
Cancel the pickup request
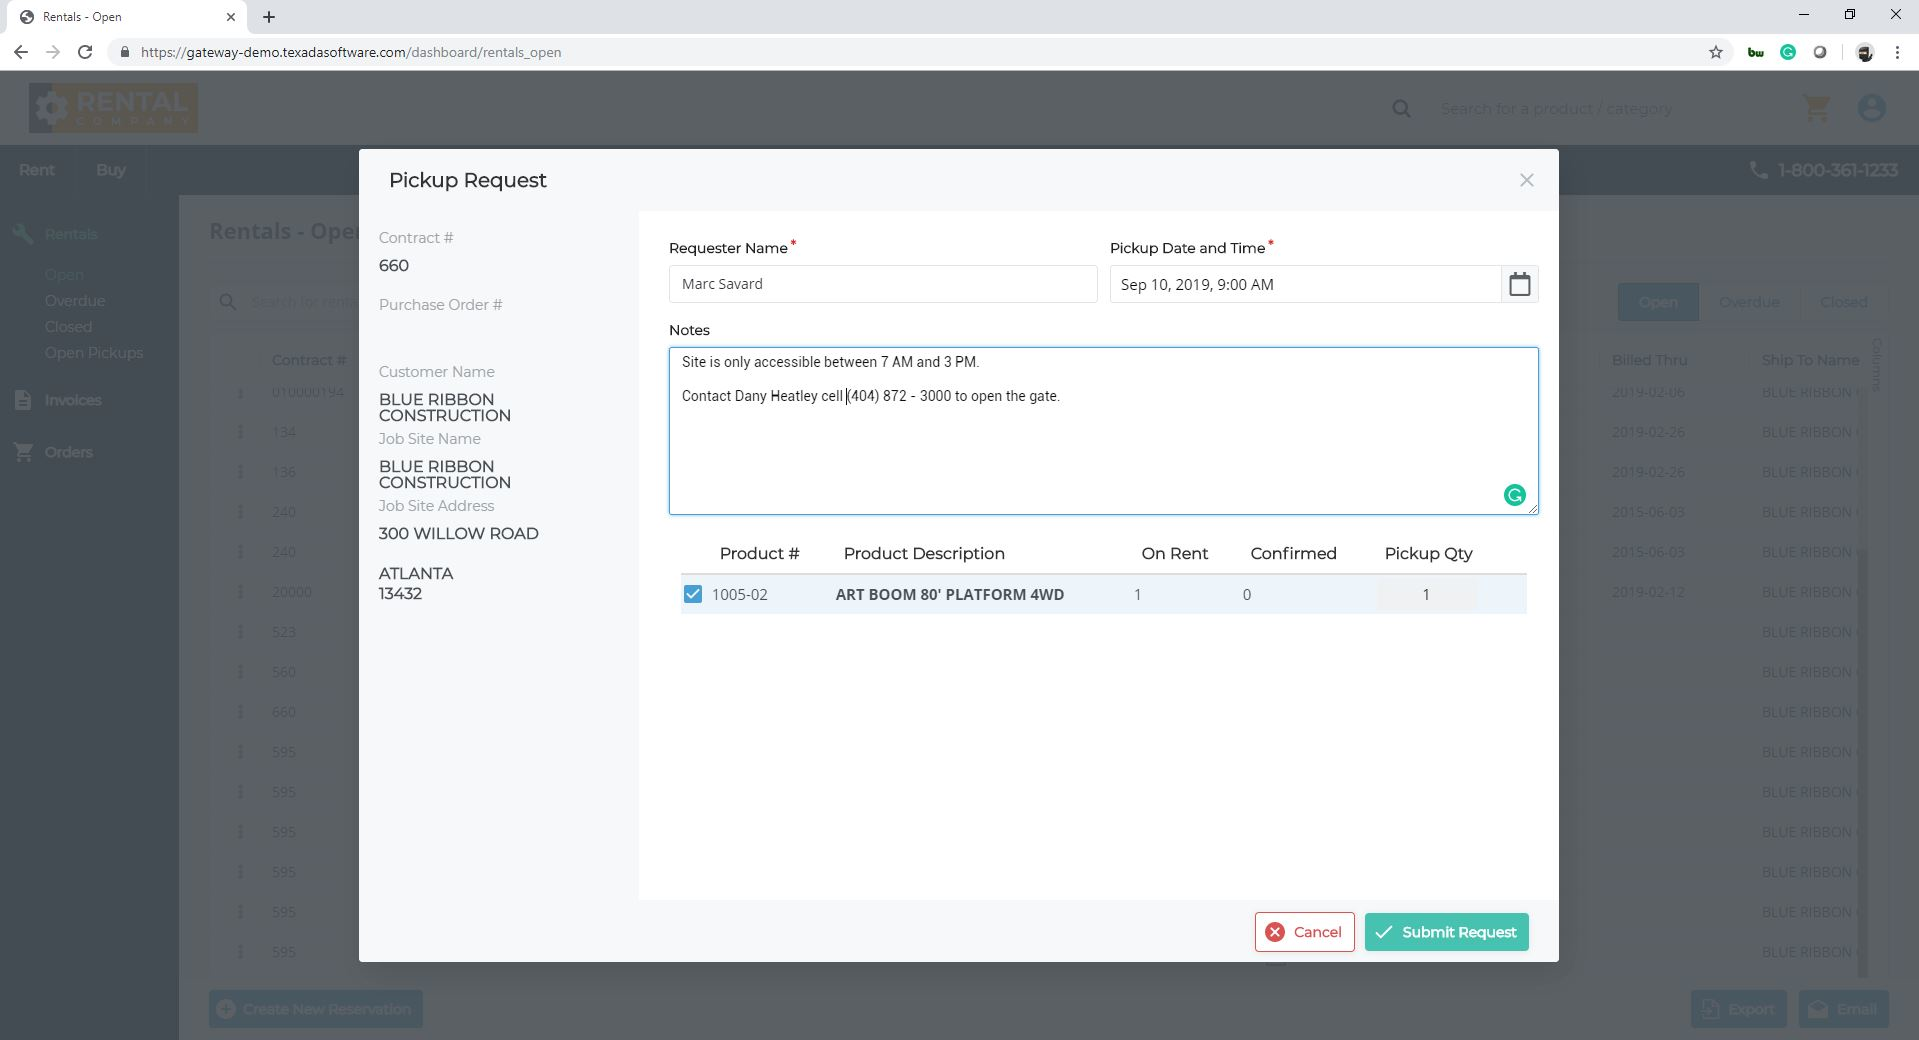pyautogui.click(x=1305, y=931)
